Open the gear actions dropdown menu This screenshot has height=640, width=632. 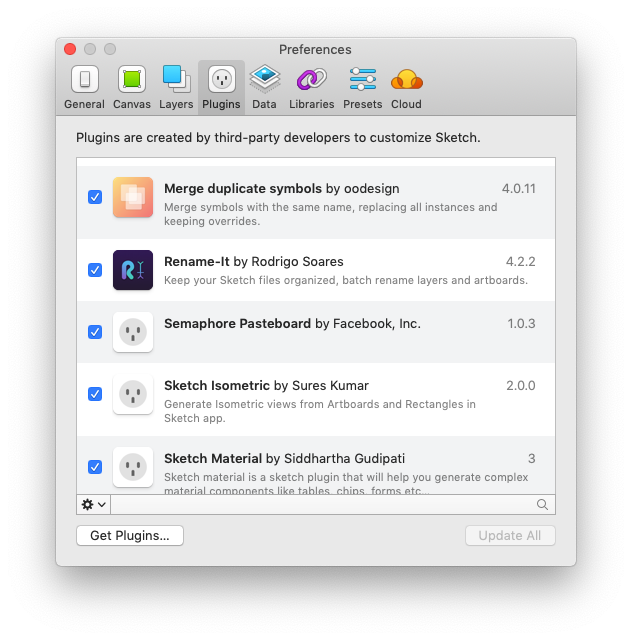(x=93, y=505)
